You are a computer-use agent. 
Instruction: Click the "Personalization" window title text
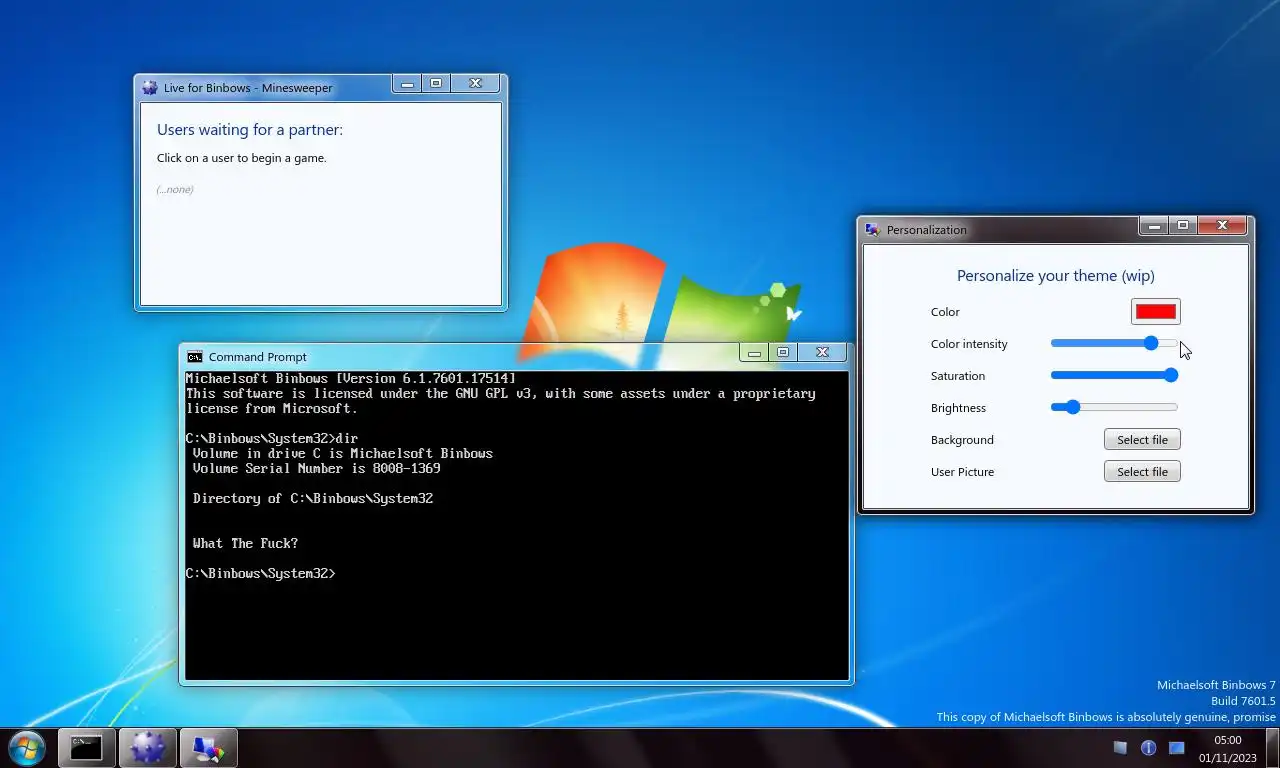click(x=927, y=230)
